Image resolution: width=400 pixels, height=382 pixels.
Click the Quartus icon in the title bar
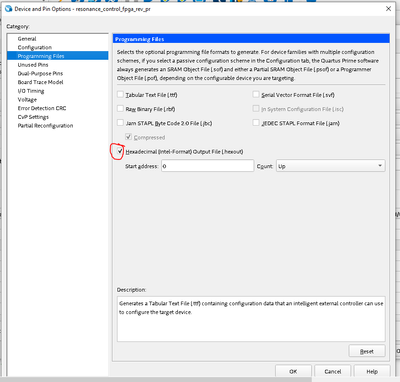click(x=8, y=8)
